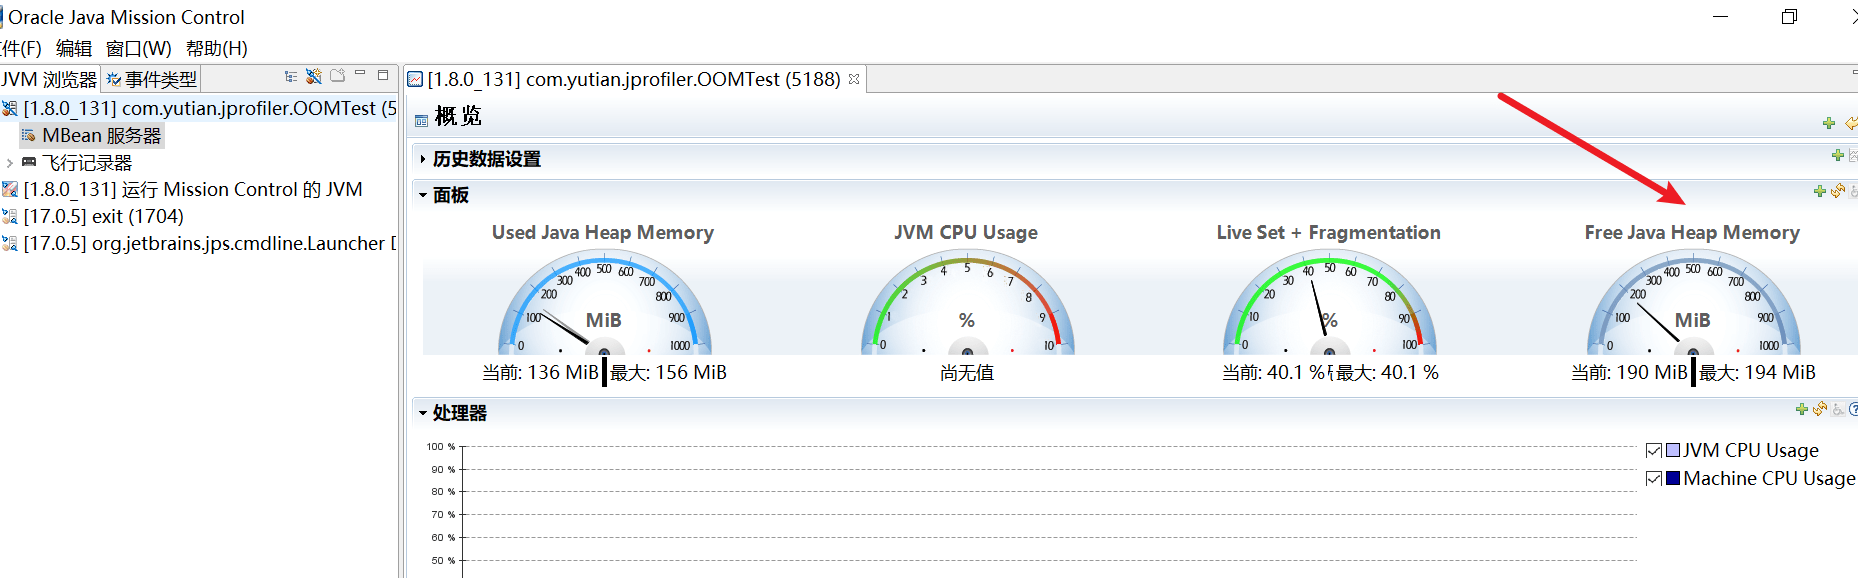The image size is (1858, 578).
Task: Click the green plus icon in 处理器 section
Action: coord(1802,409)
